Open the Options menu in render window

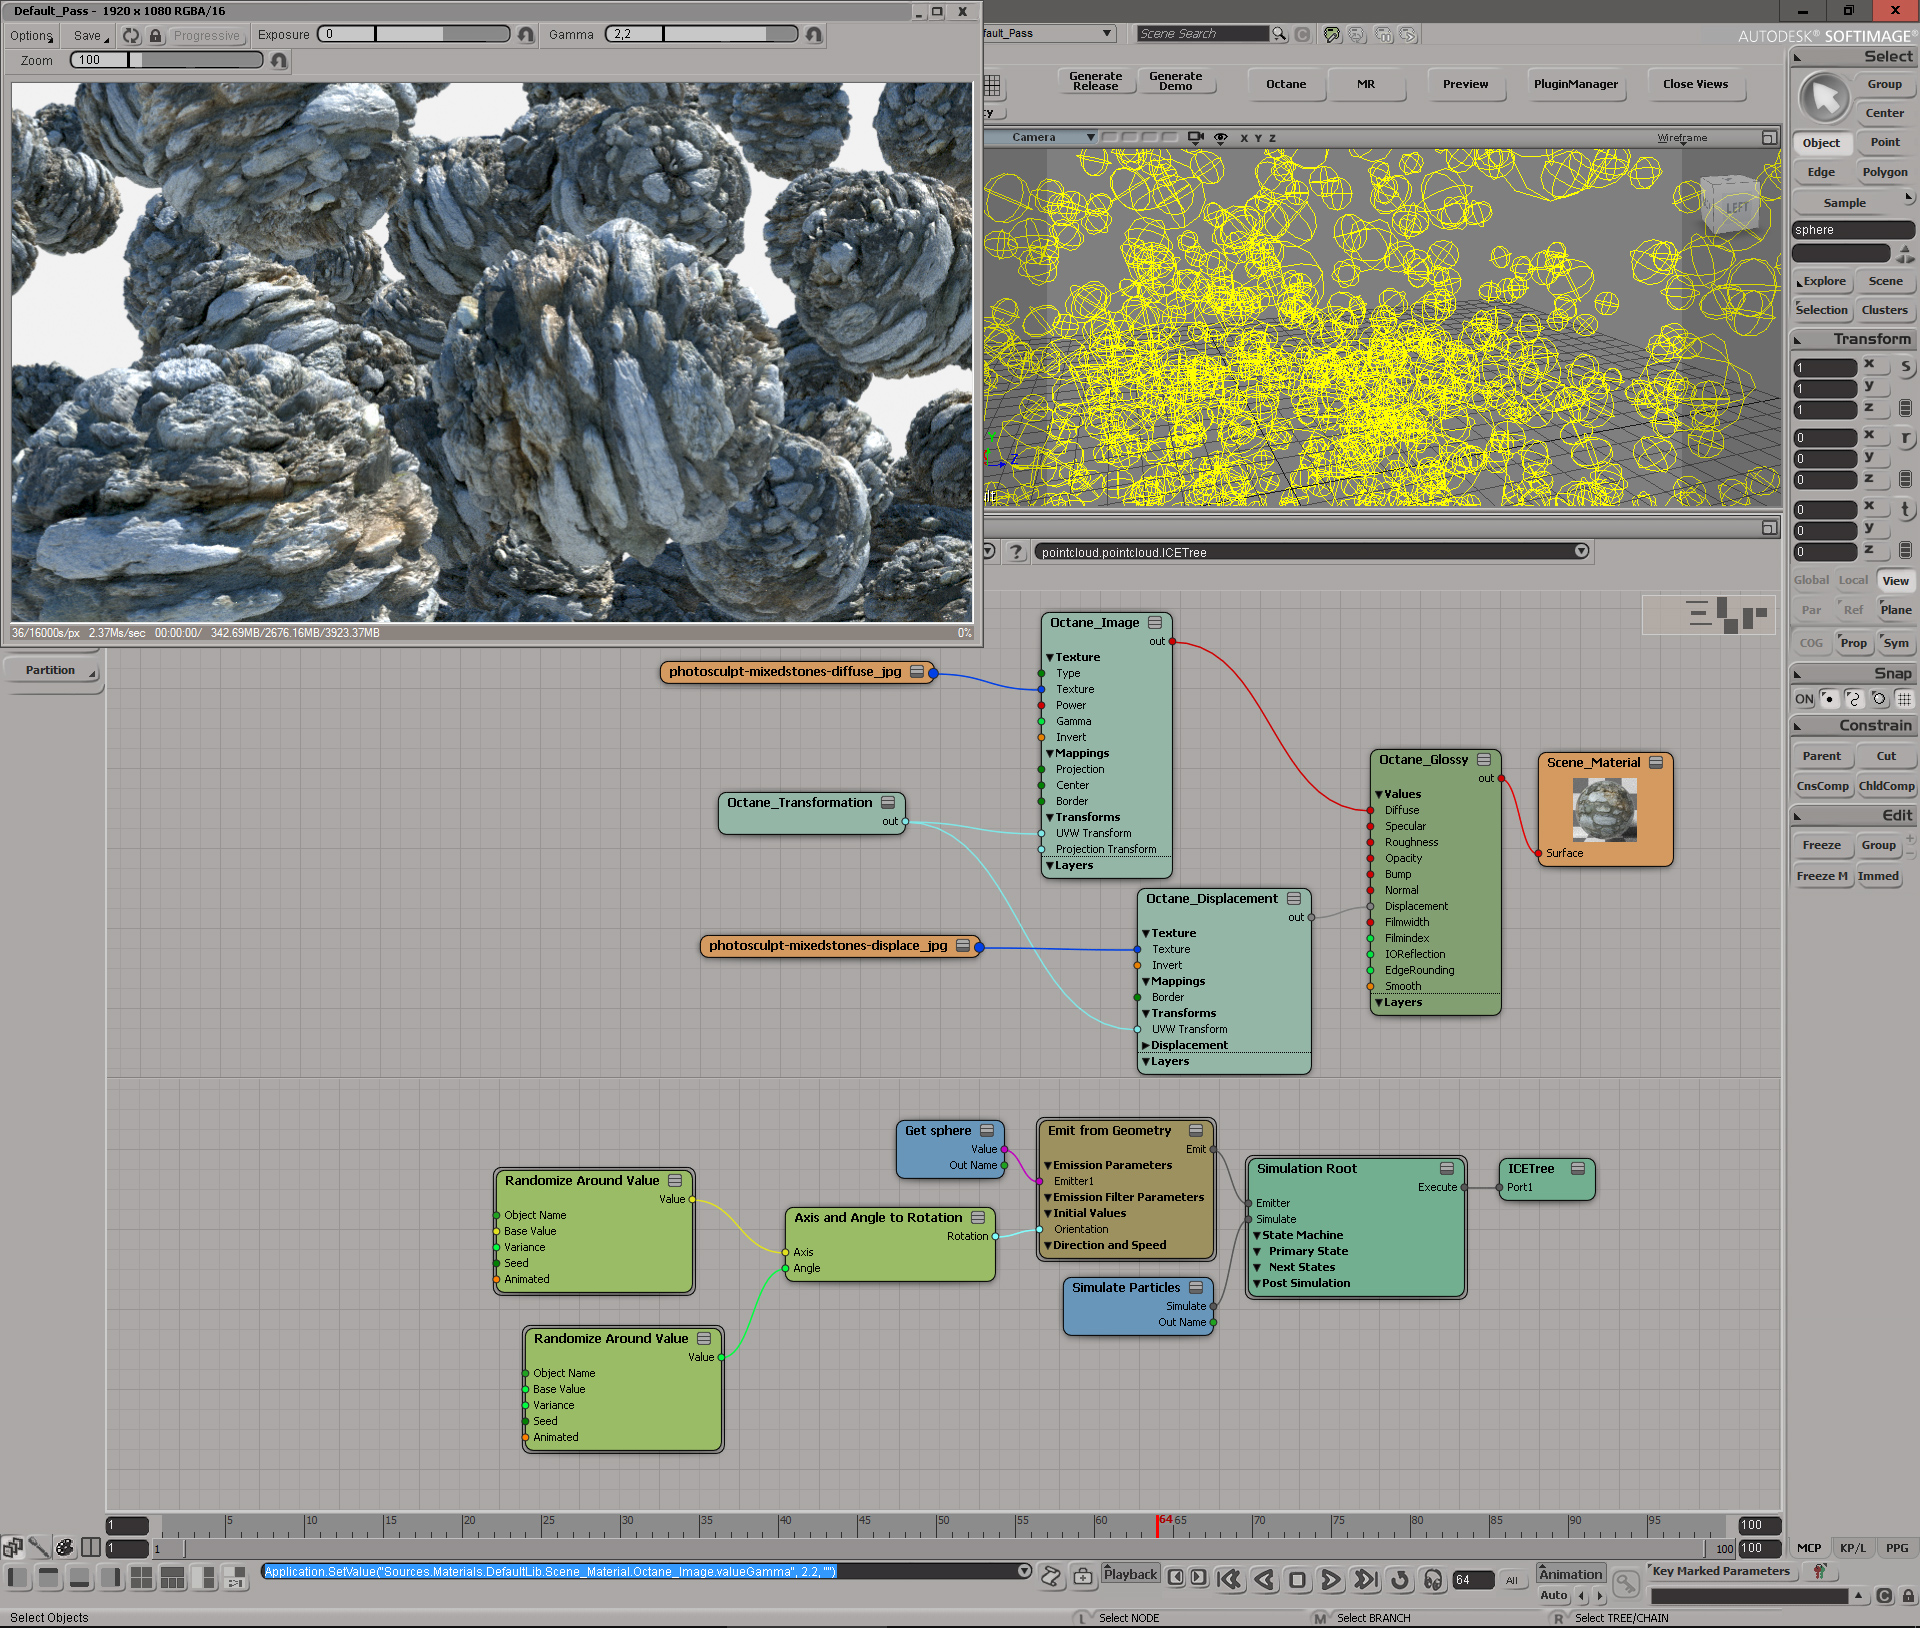pyautogui.click(x=31, y=35)
